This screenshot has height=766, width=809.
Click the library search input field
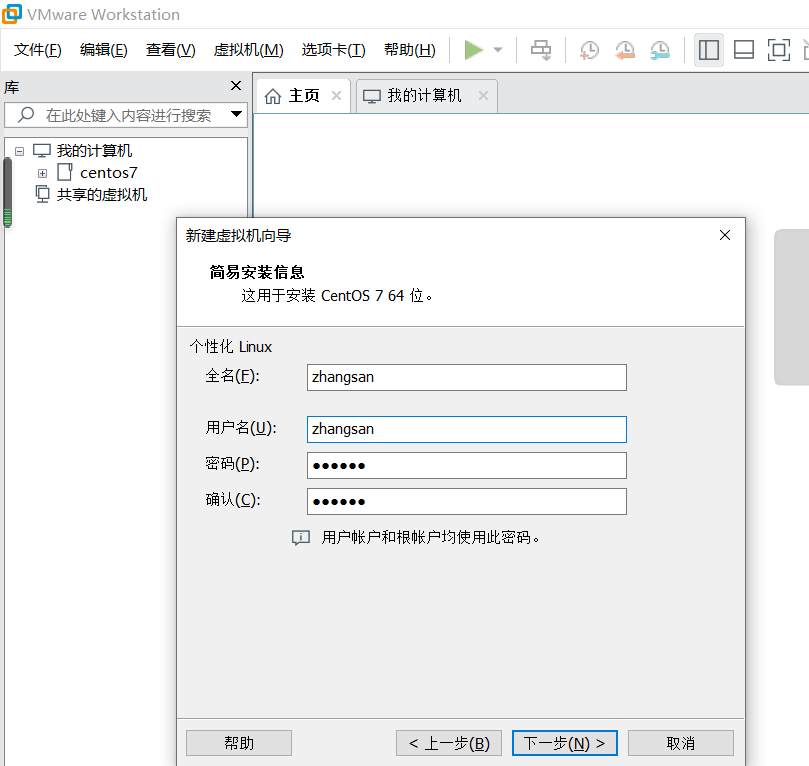126,115
